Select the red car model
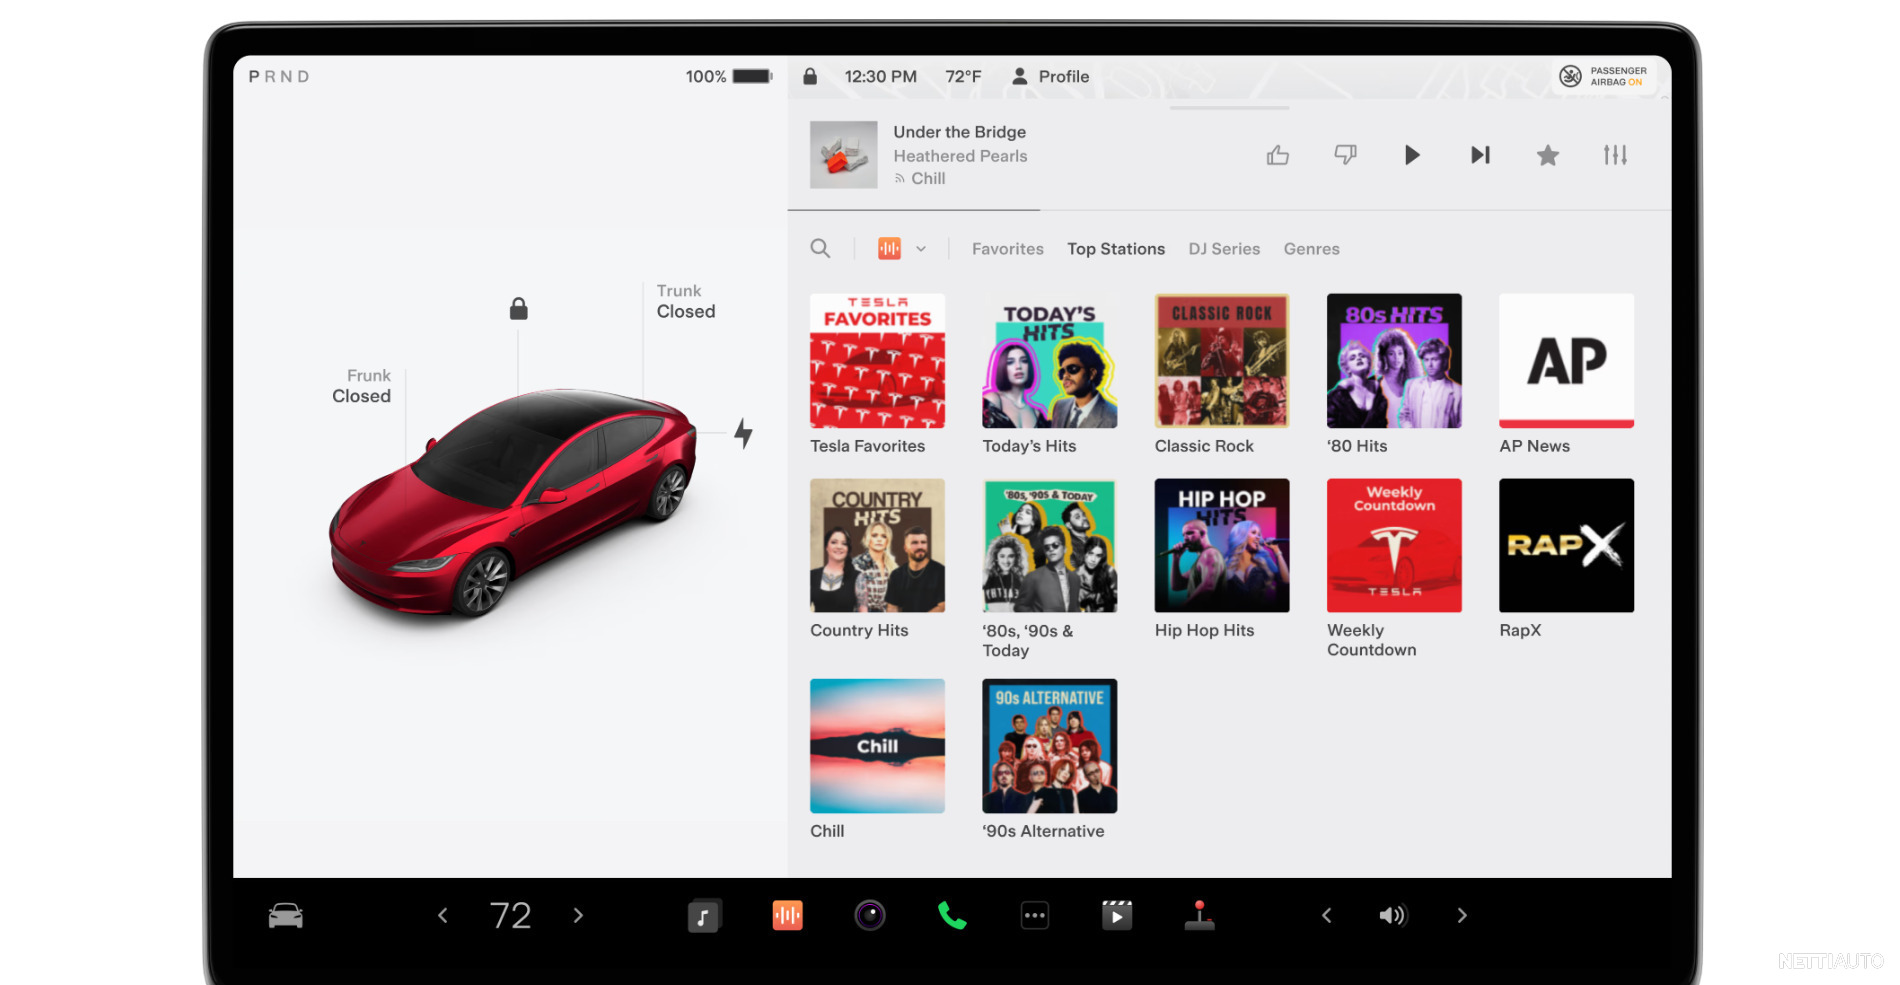 [x=513, y=503]
